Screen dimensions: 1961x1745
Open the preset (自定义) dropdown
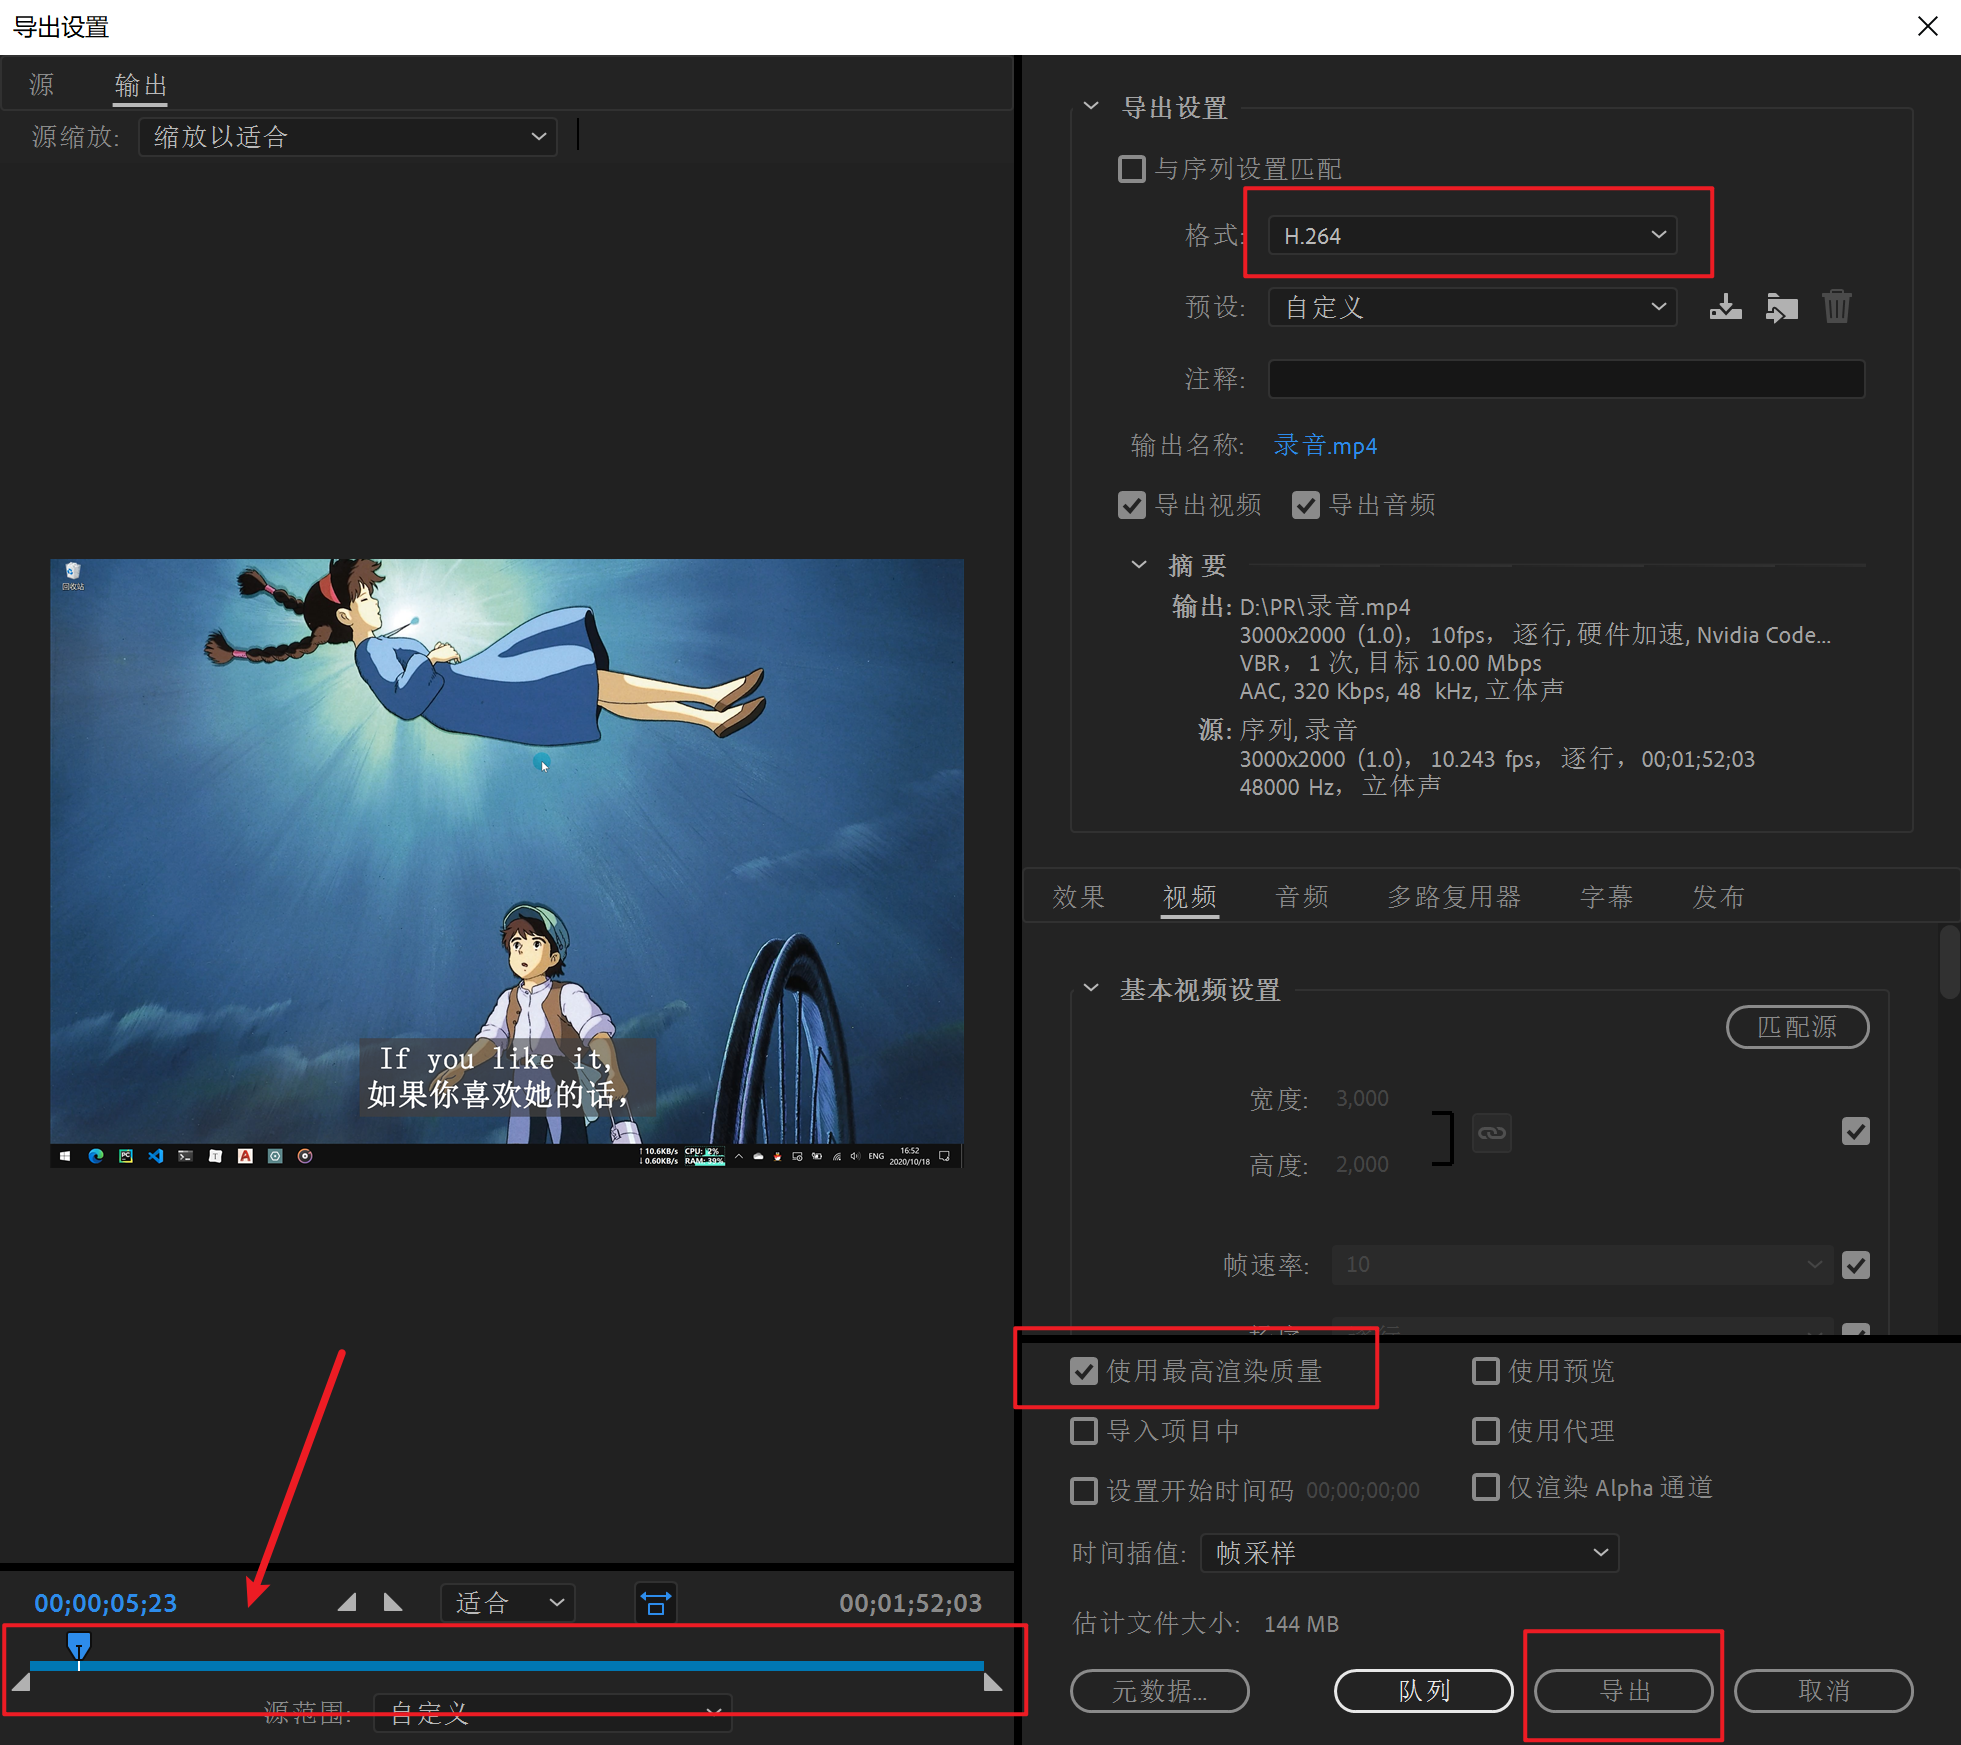(1473, 307)
